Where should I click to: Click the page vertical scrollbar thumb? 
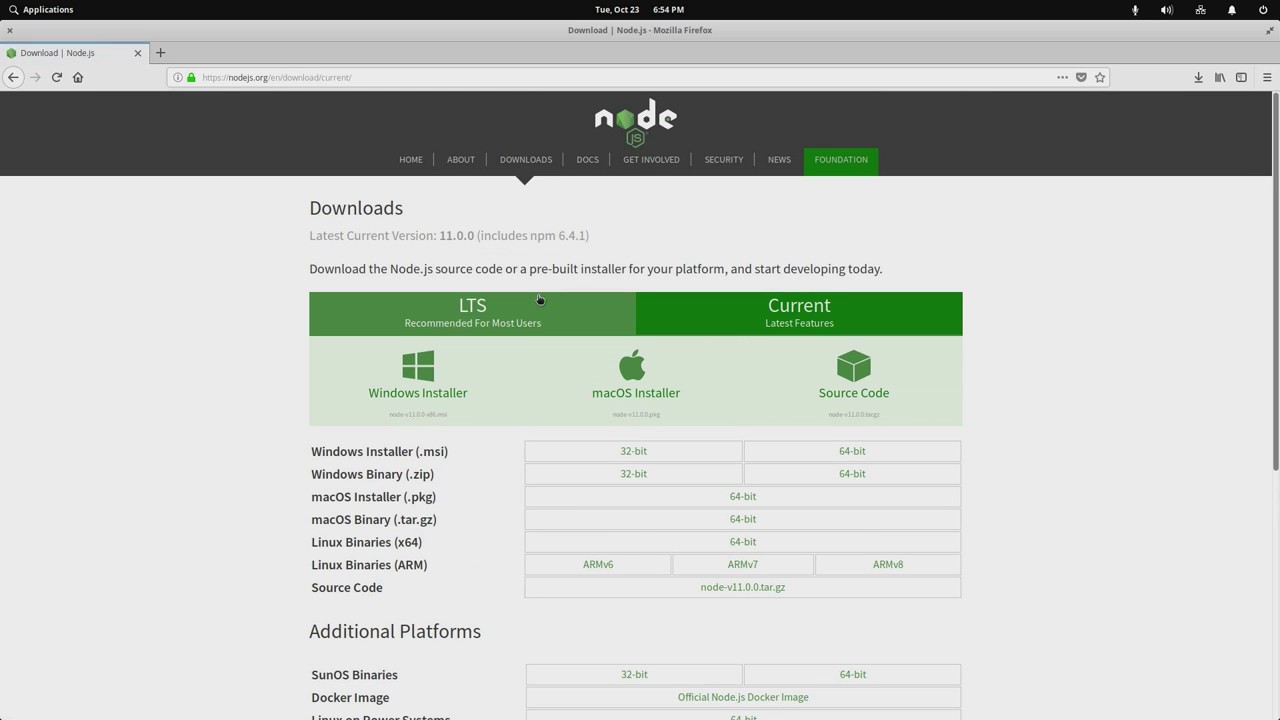coord(1275,280)
